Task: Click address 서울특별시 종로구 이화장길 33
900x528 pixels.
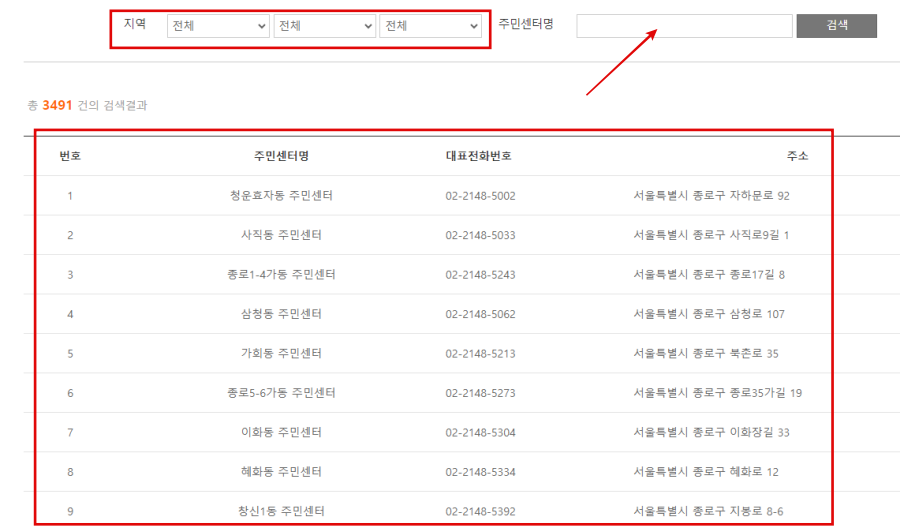Action: (x=712, y=432)
